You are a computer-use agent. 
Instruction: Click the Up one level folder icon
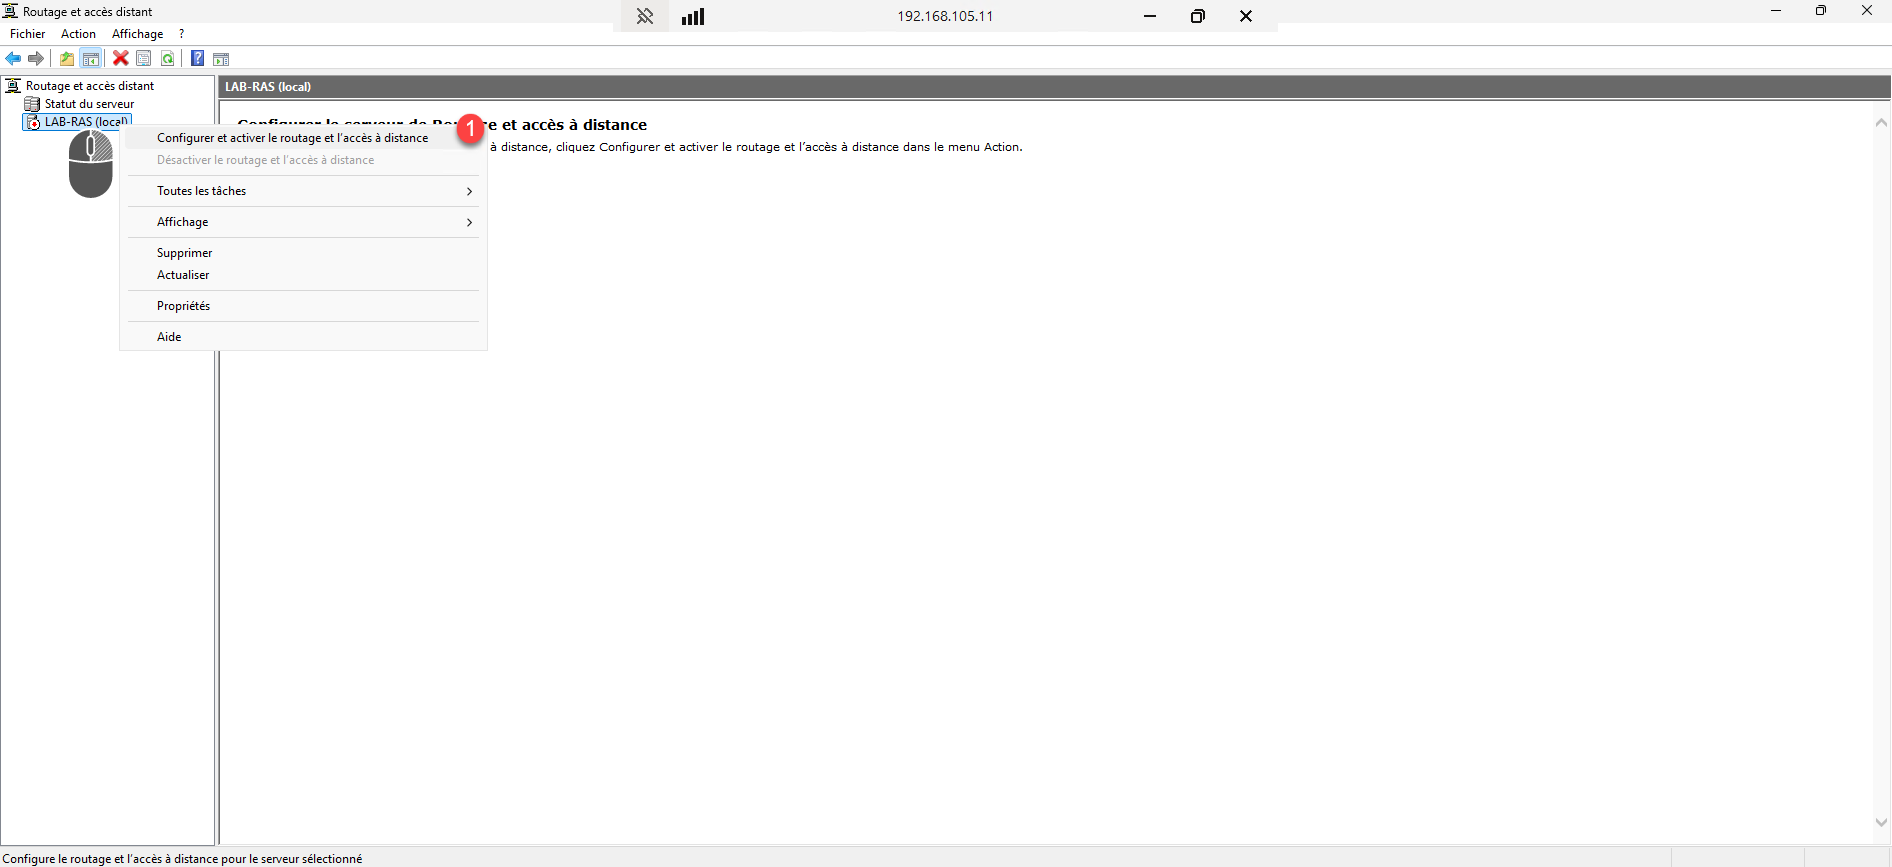coord(67,59)
